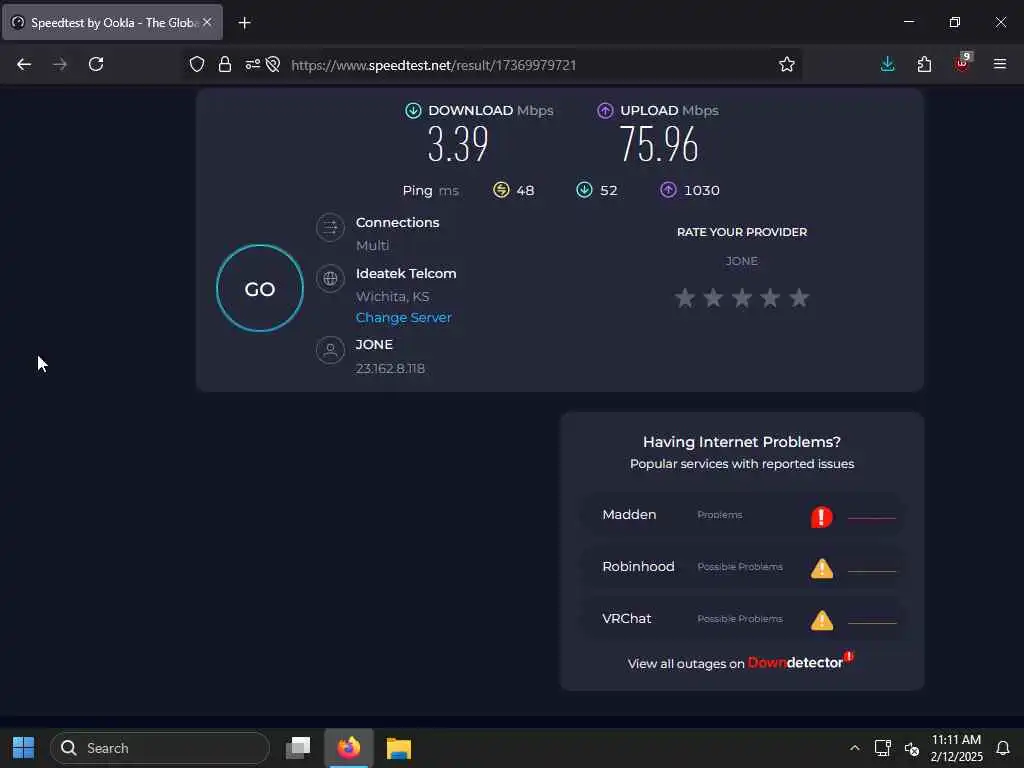Image resolution: width=1024 pixels, height=768 pixels.
Task: Open the Madden outage row
Action: (x=742, y=515)
